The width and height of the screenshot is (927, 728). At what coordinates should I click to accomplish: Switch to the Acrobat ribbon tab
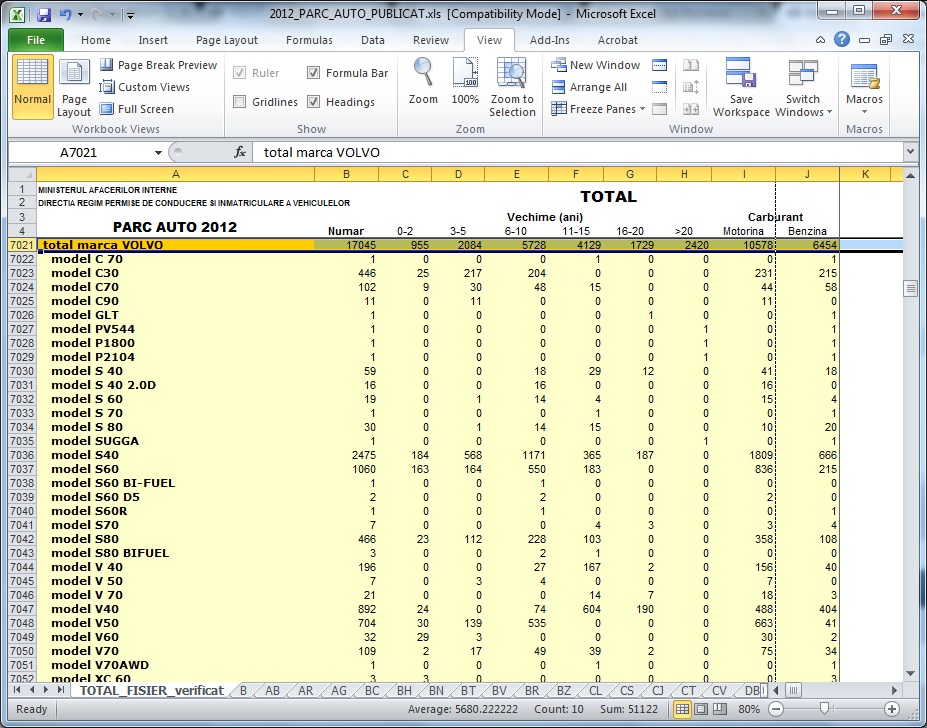tap(617, 40)
